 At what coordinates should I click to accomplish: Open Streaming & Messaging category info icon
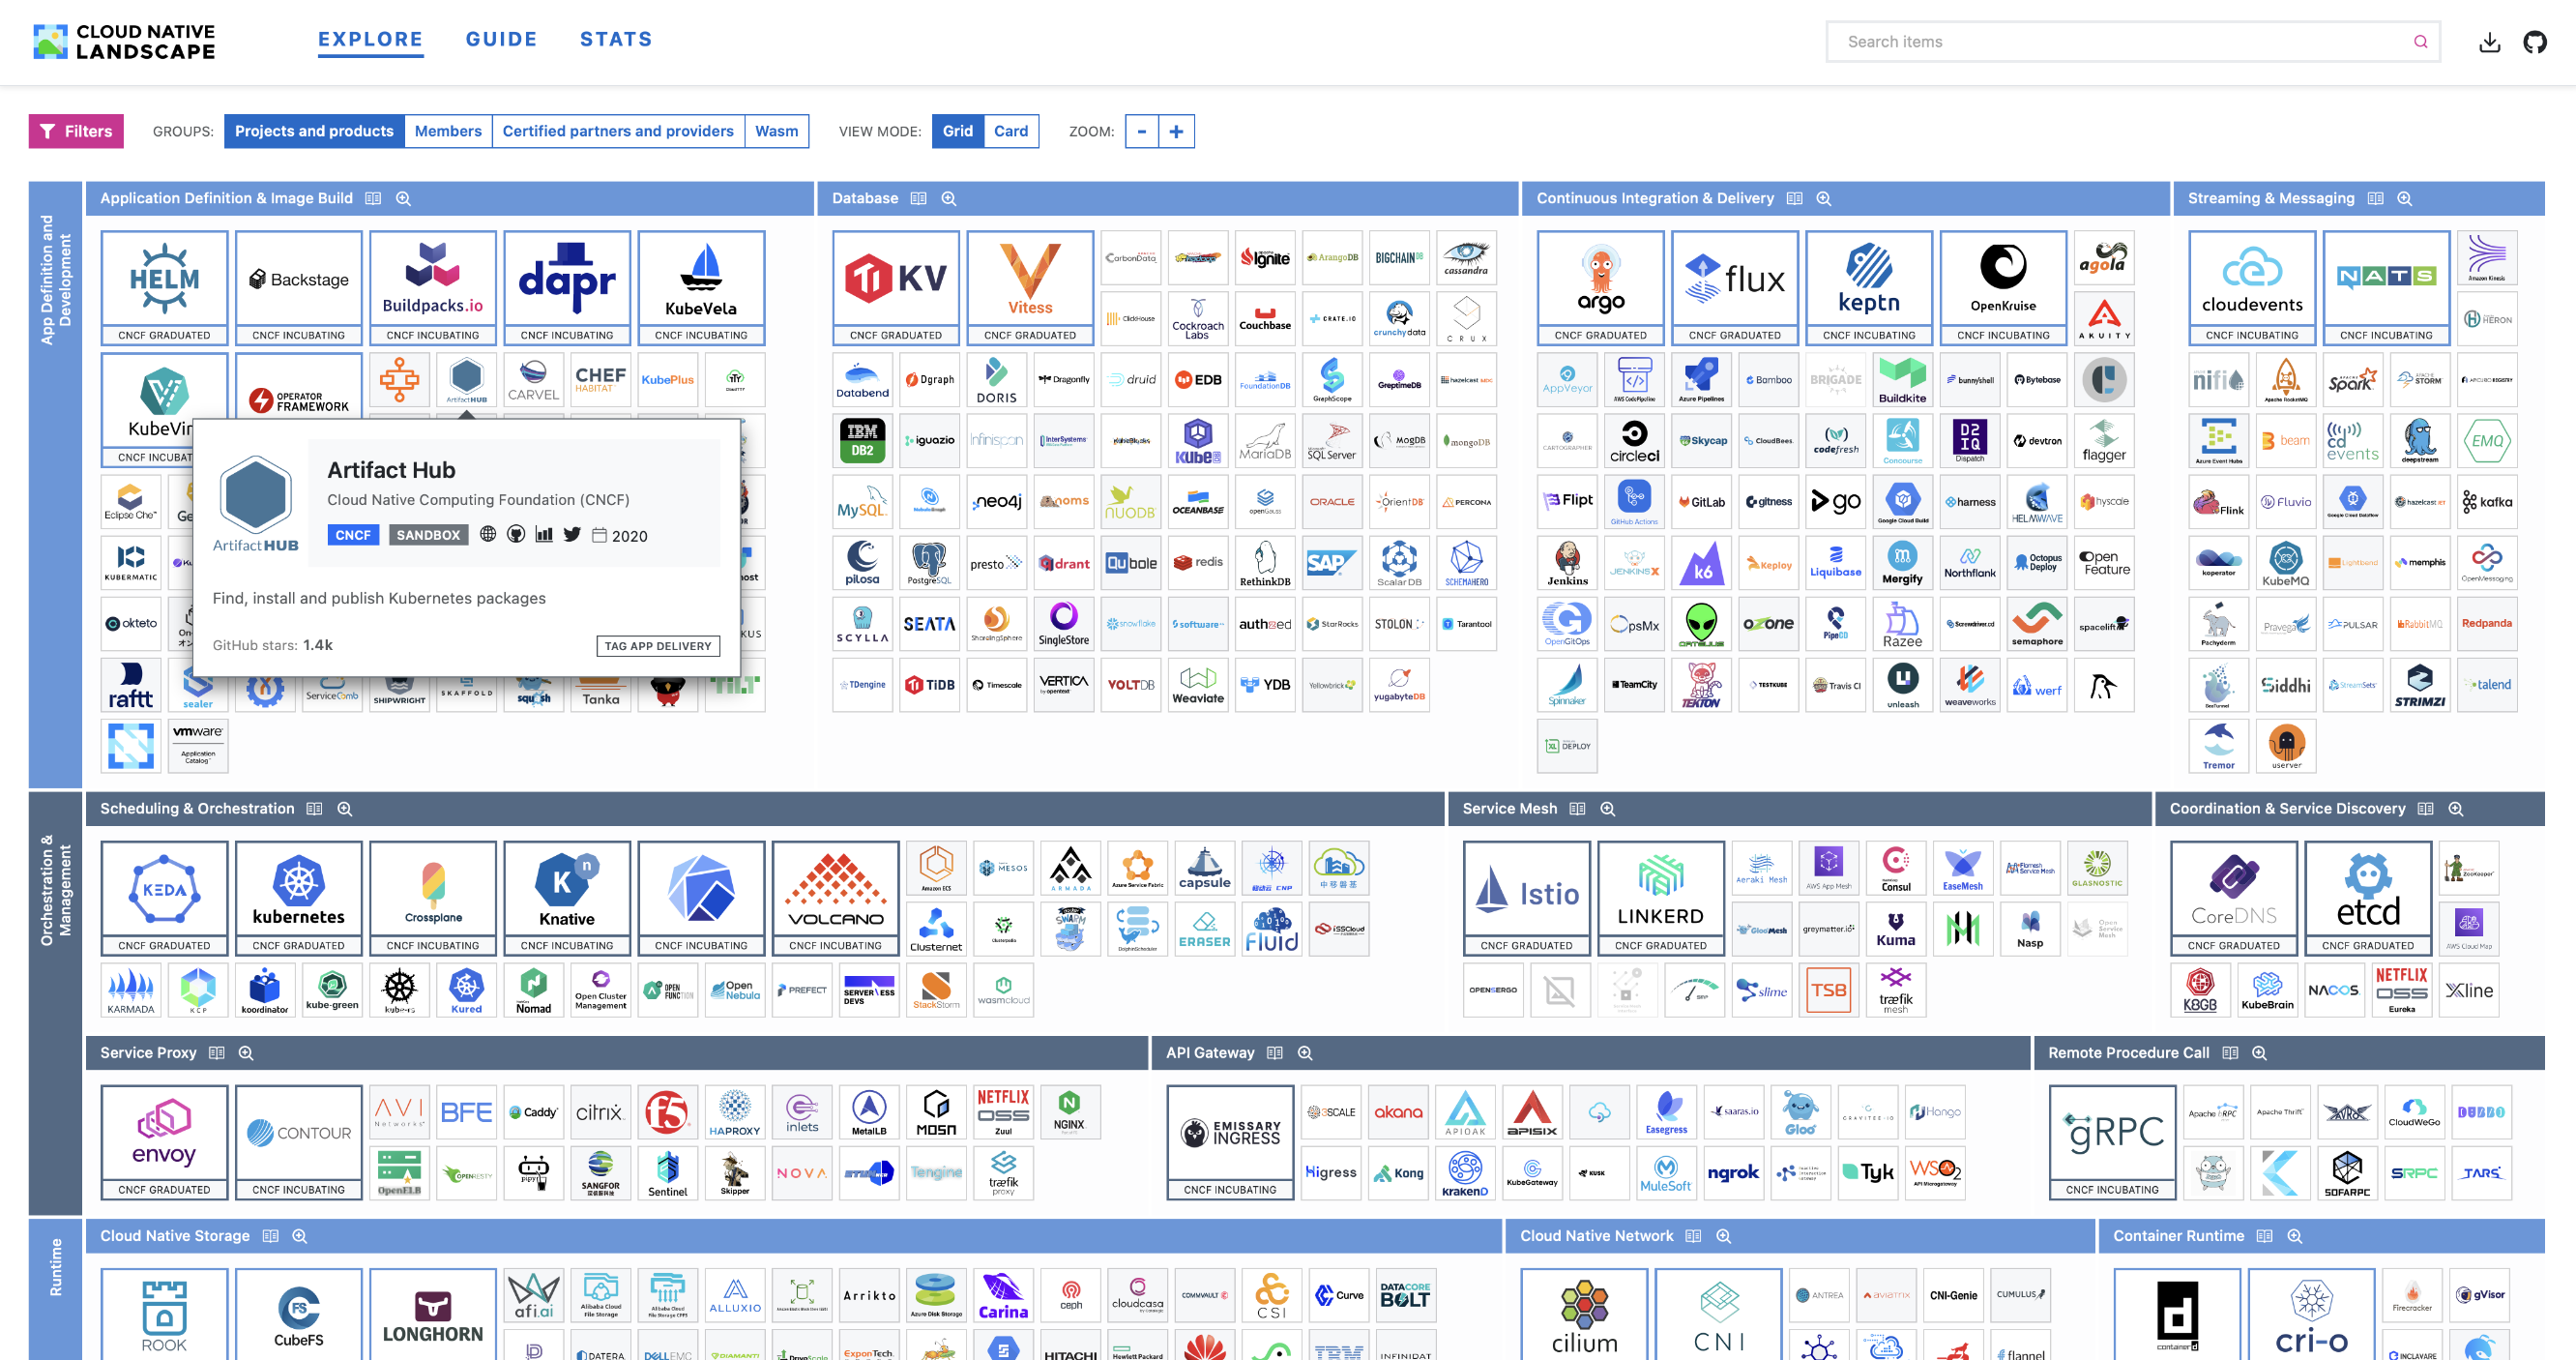click(2375, 199)
